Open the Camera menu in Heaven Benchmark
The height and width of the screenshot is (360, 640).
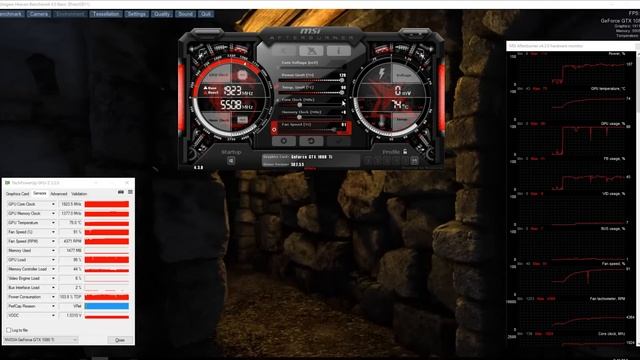coord(38,14)
